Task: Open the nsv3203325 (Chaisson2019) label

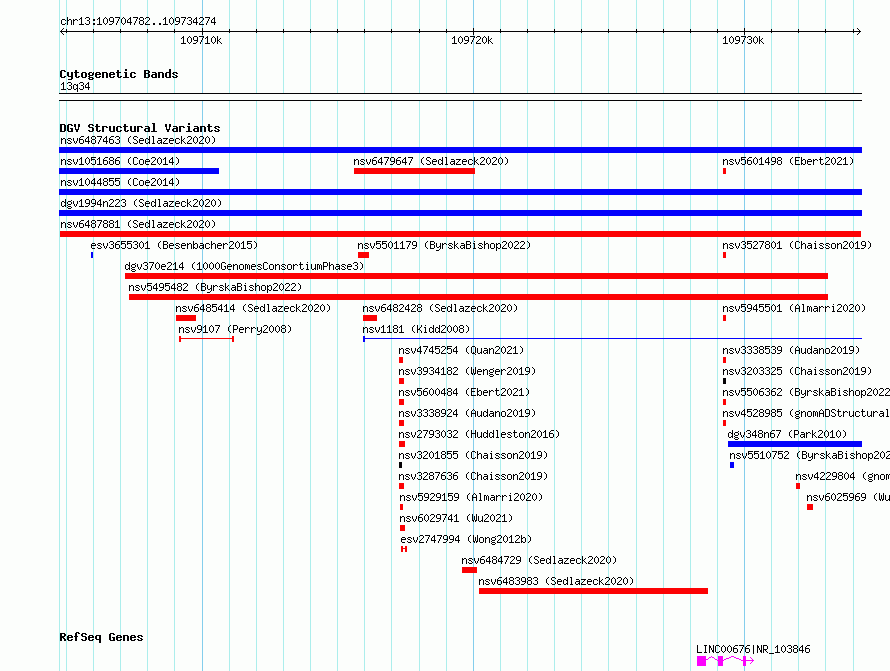Action: (797, 371)
